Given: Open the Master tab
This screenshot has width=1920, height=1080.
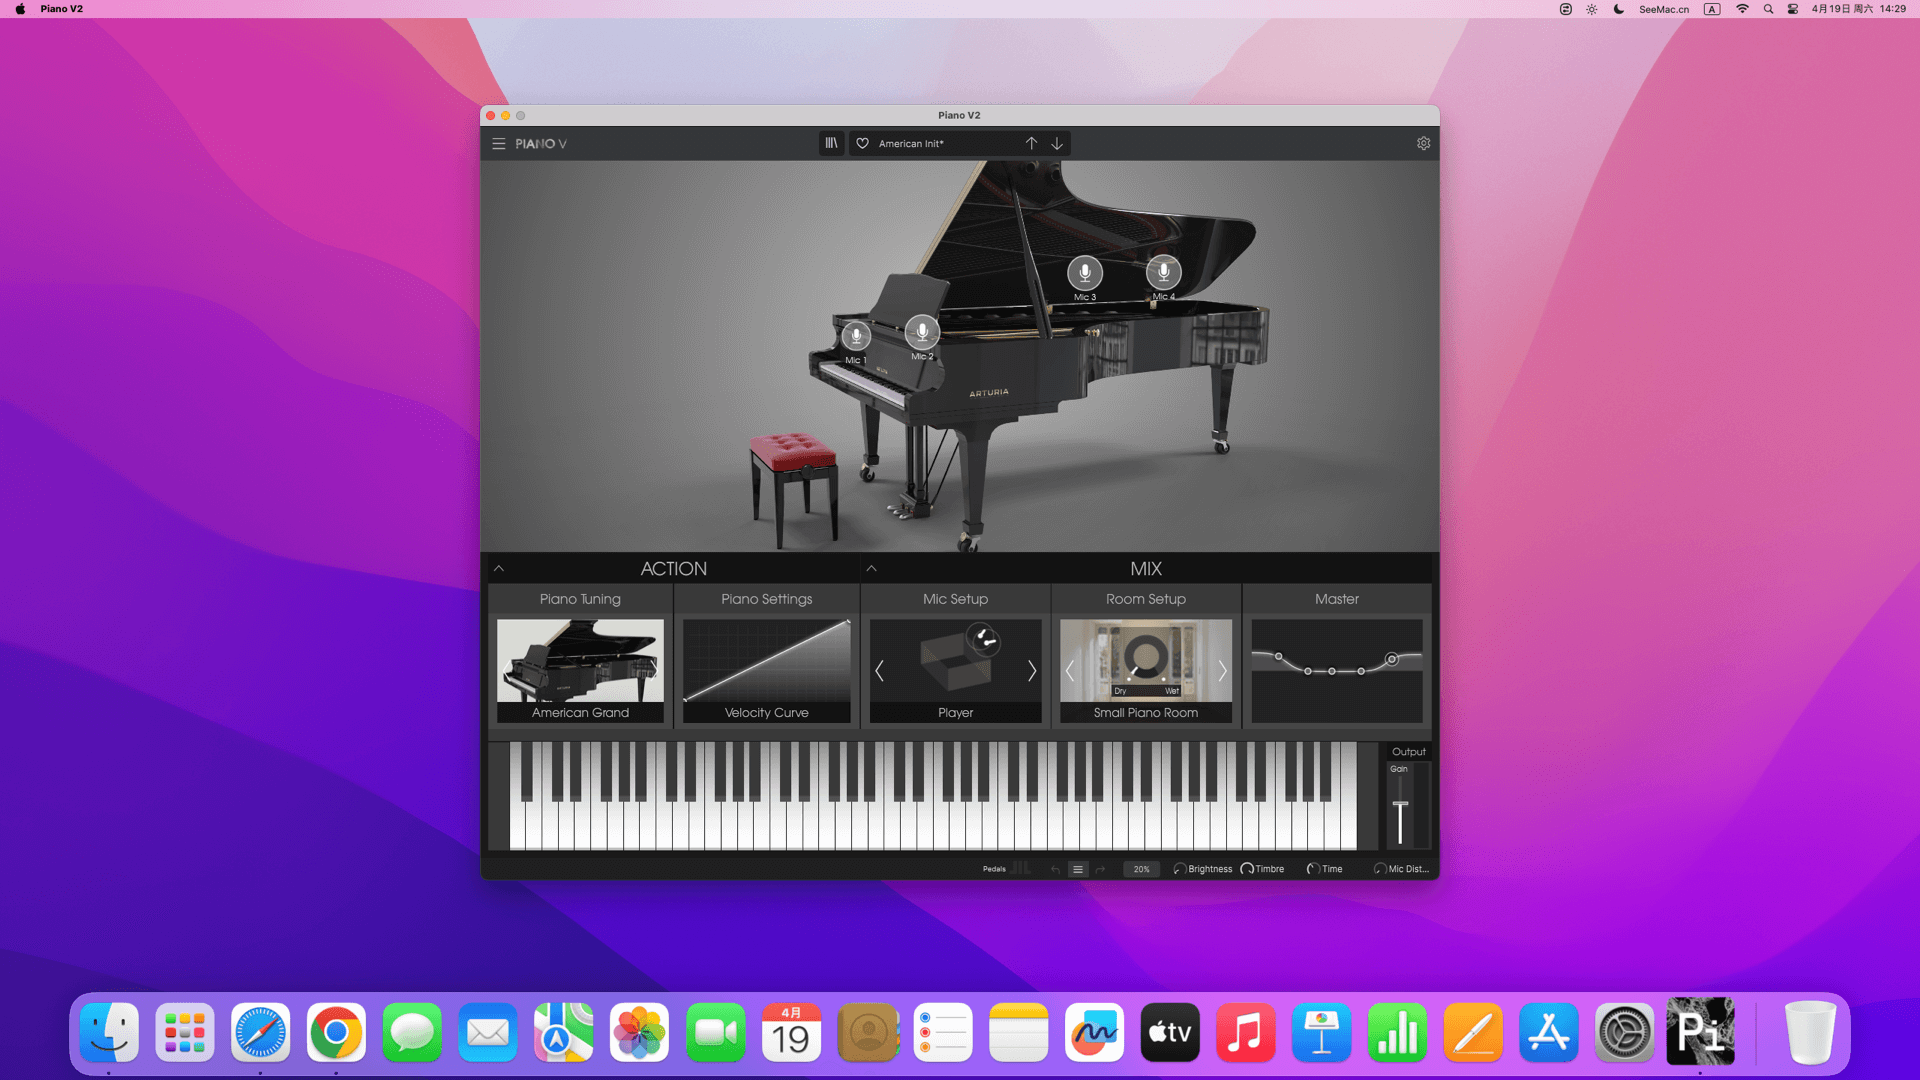Looking at the screenshot, I should pyautogui.click(x=1337, y=599).
